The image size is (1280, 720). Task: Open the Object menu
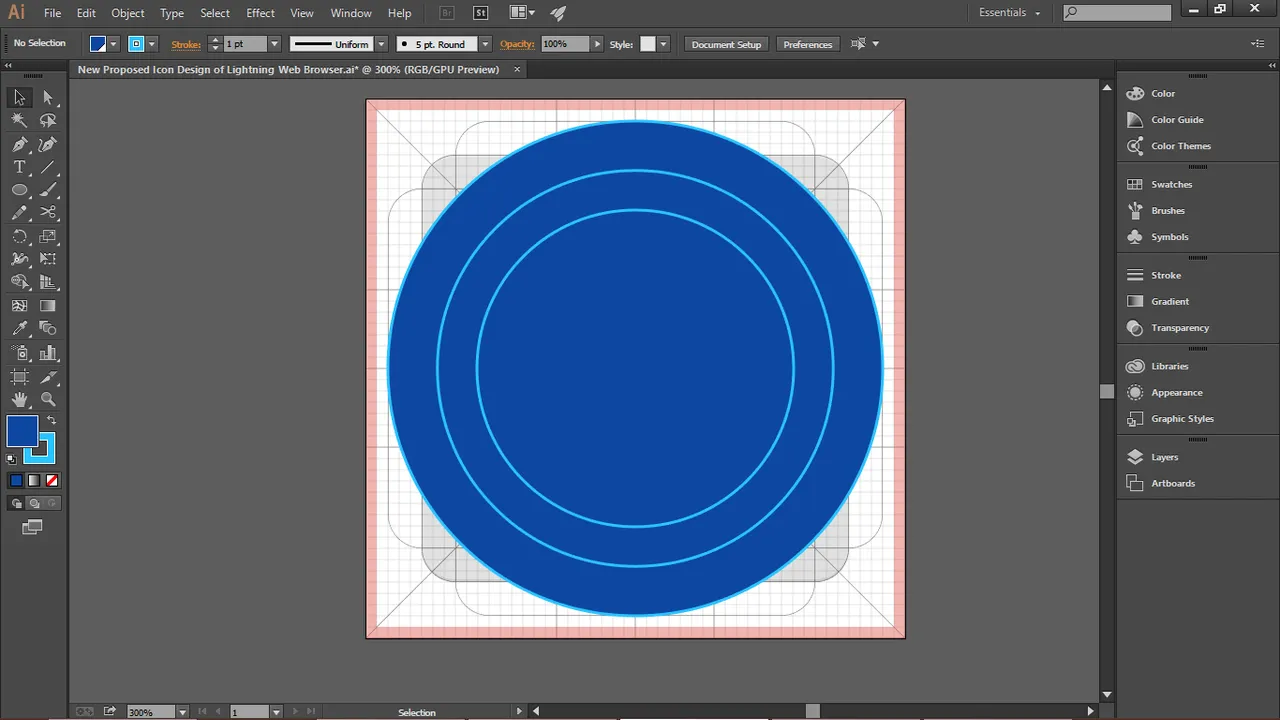128,13
